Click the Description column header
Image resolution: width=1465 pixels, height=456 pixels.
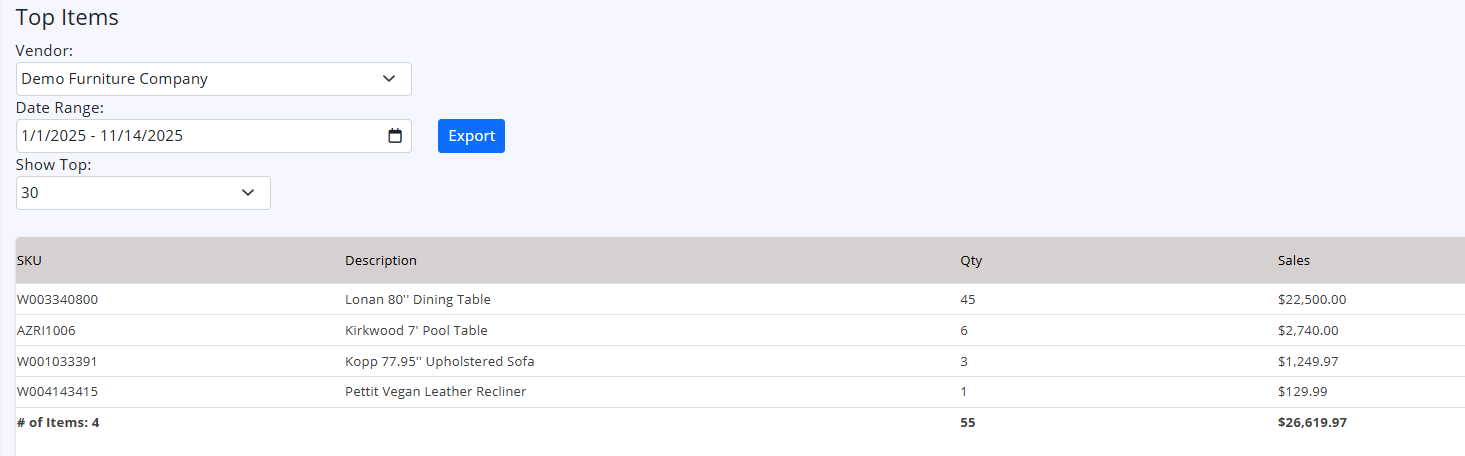click(x=381, y=261)
